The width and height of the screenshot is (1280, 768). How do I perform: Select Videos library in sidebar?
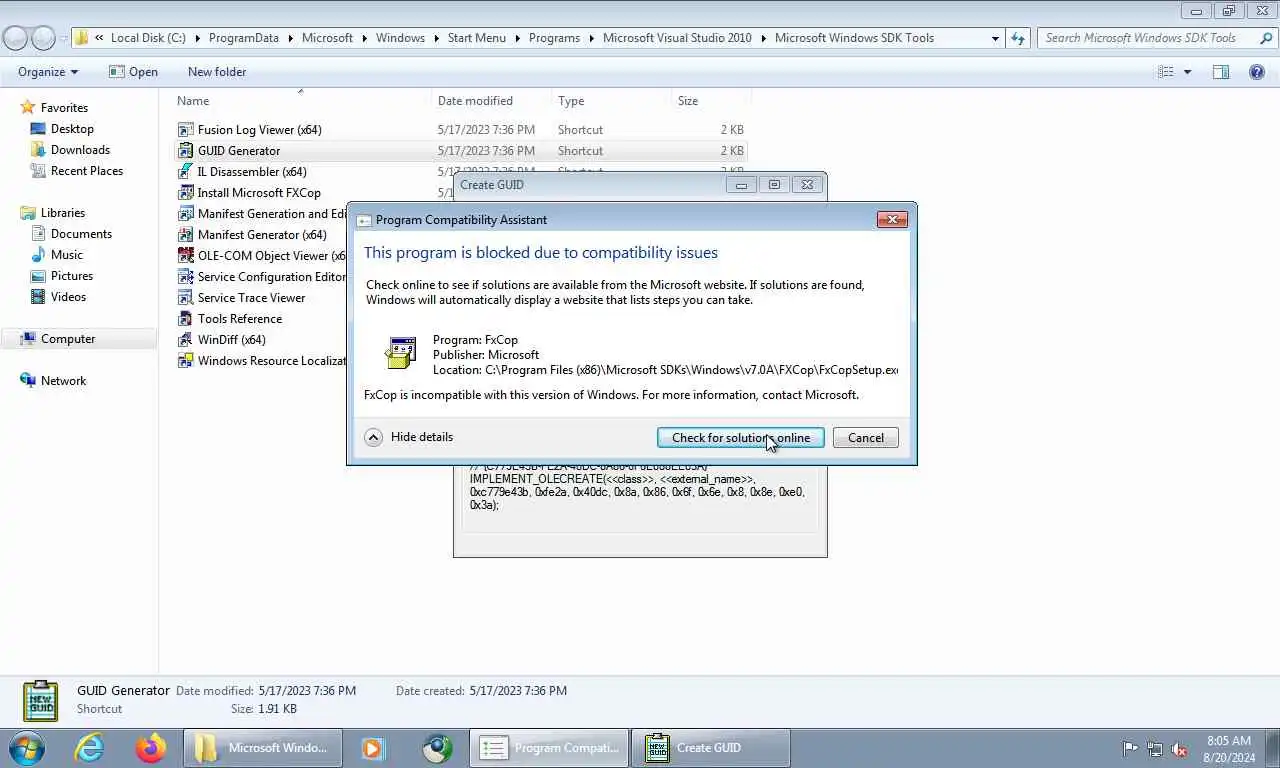click(x=68, y=297)
